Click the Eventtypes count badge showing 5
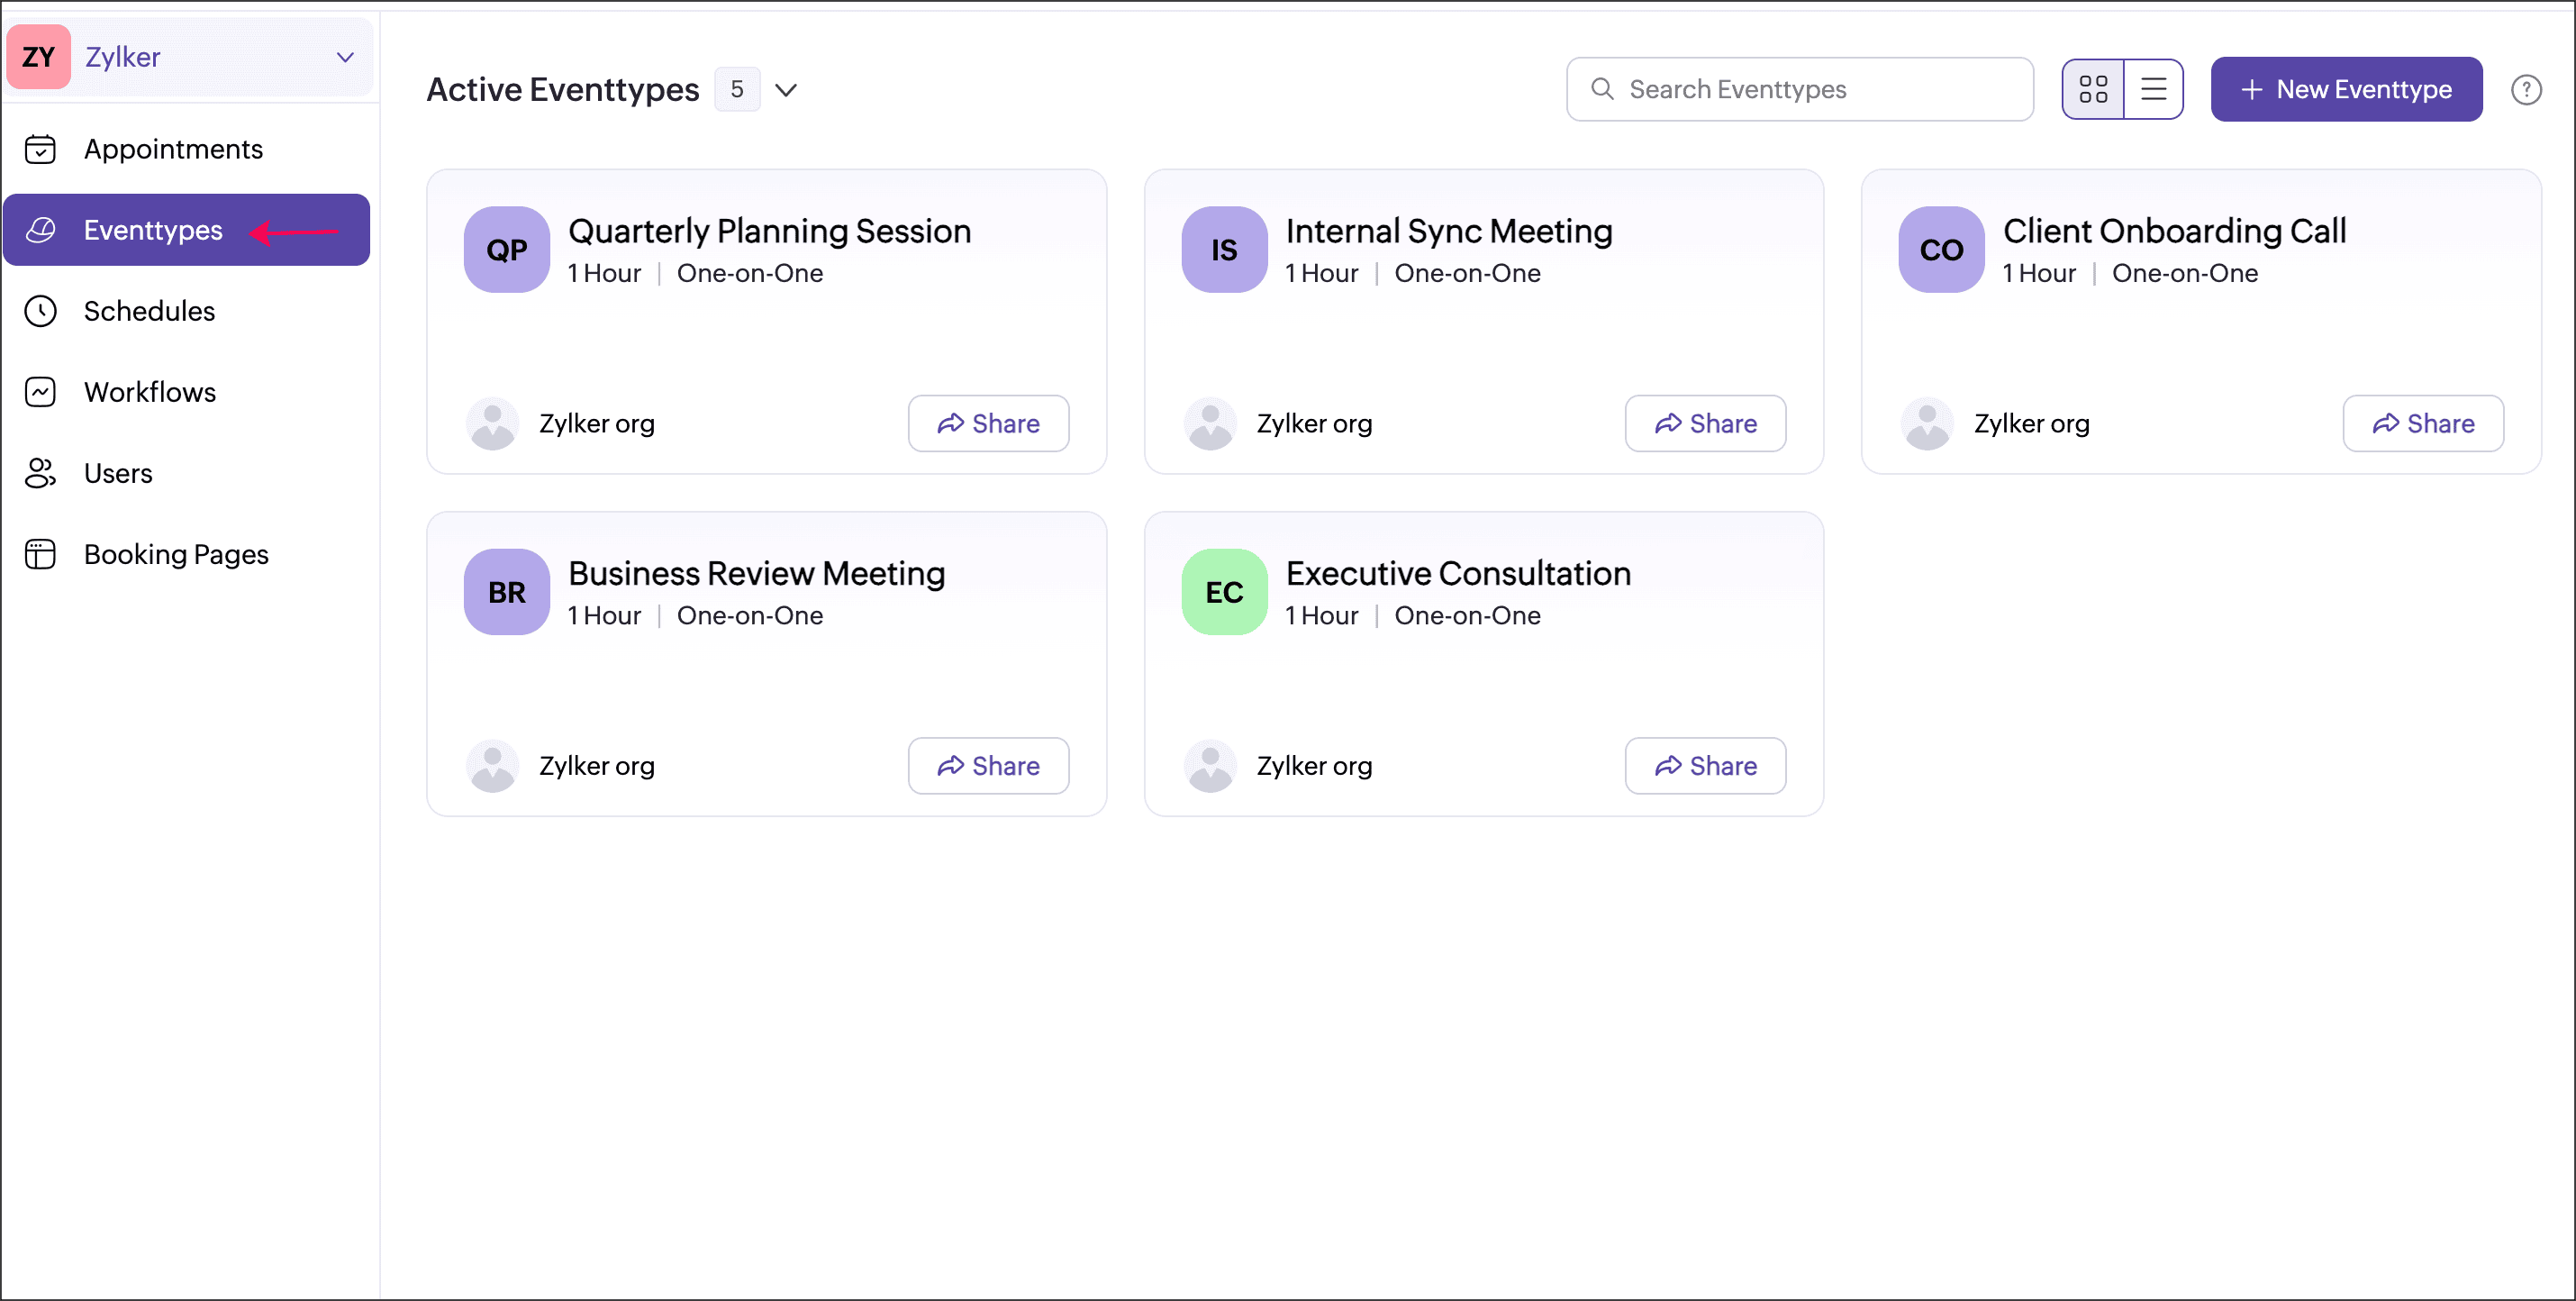 (x=737, y=90)
